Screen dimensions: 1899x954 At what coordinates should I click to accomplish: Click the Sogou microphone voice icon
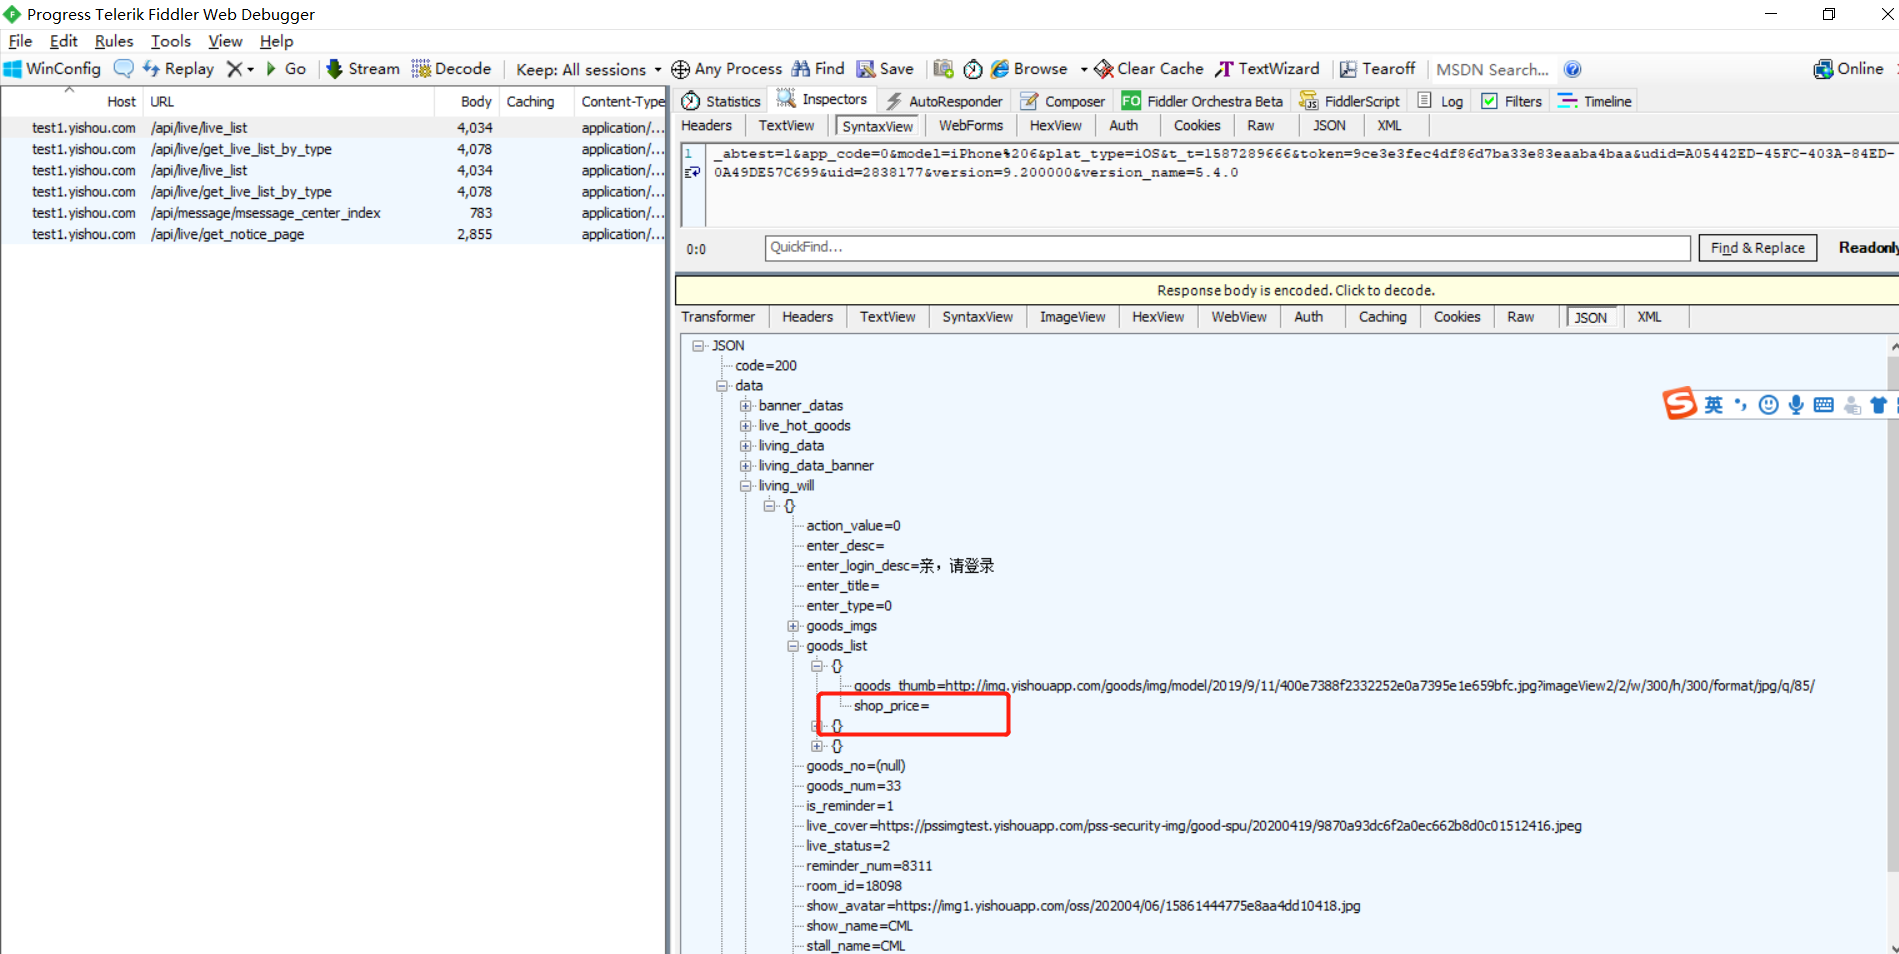[1796, 404]
